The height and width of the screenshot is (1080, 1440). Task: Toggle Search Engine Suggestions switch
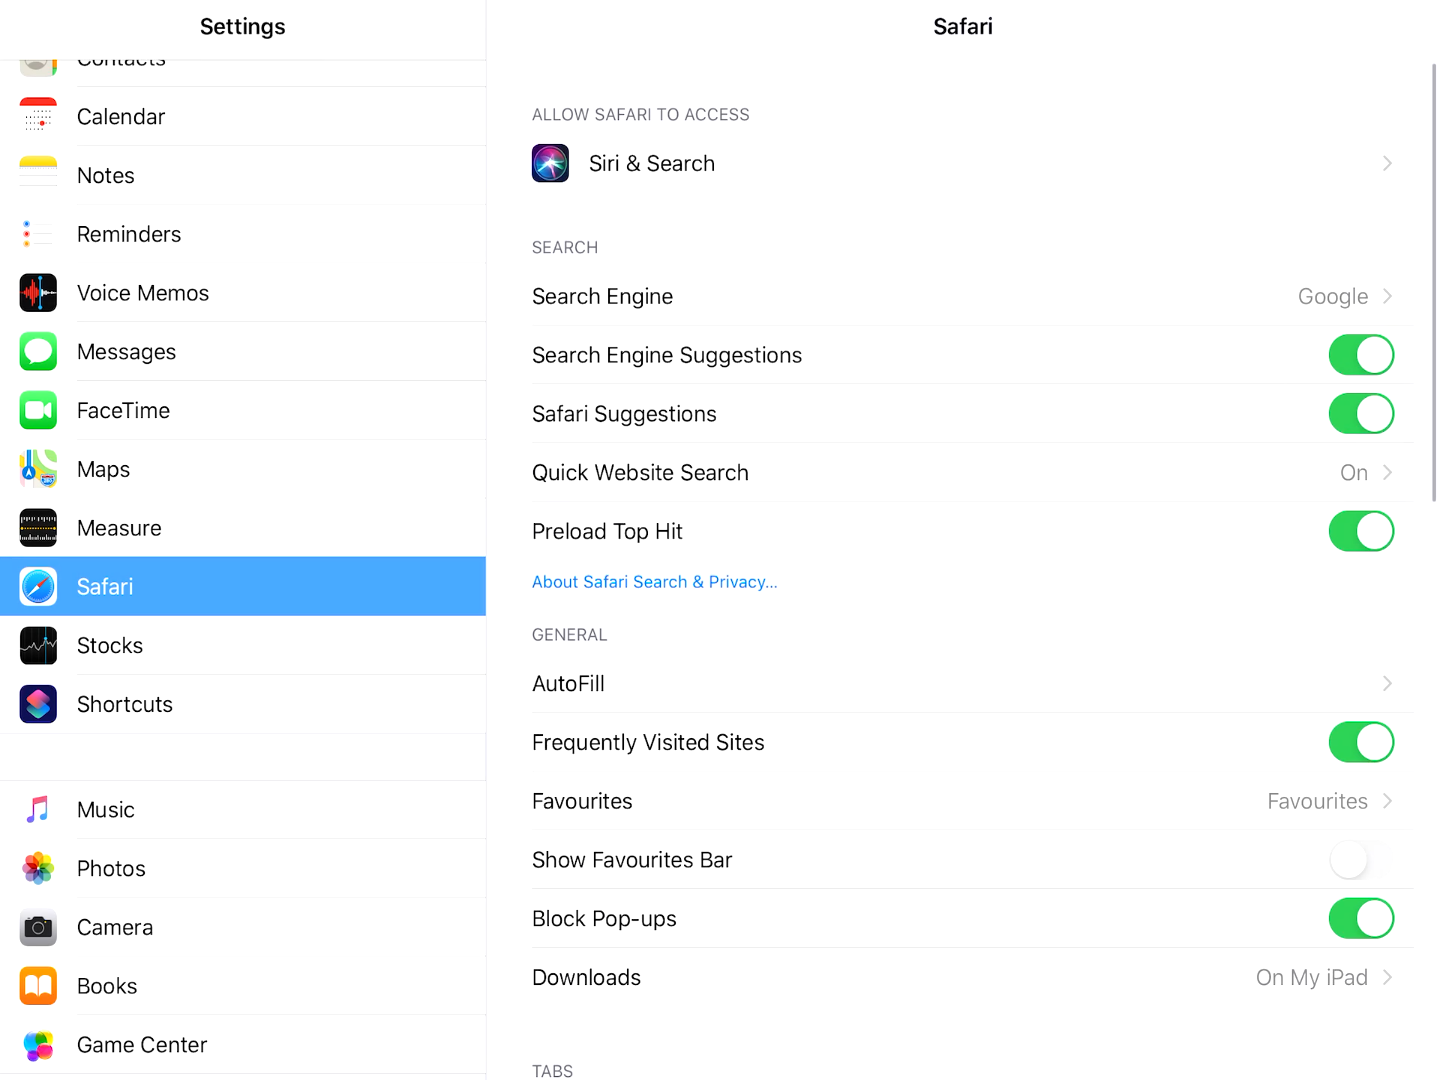tap(1361, 355)
